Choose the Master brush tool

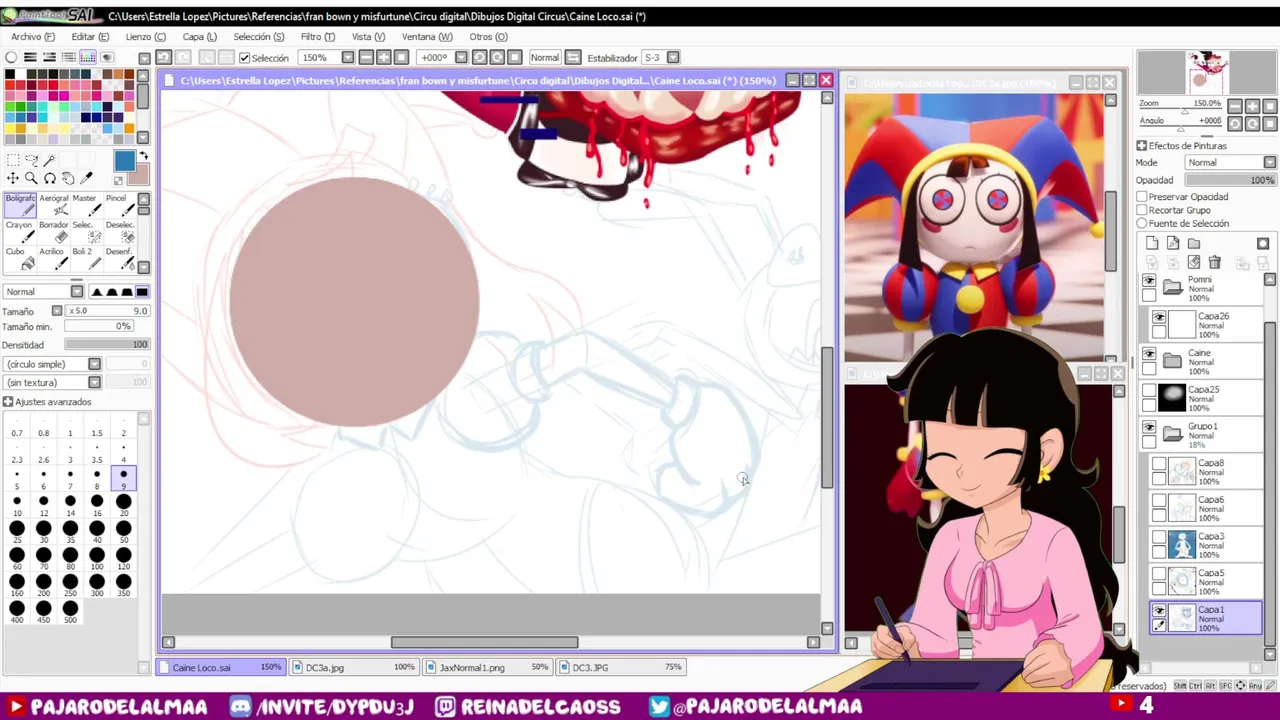(x=86, y=205)
